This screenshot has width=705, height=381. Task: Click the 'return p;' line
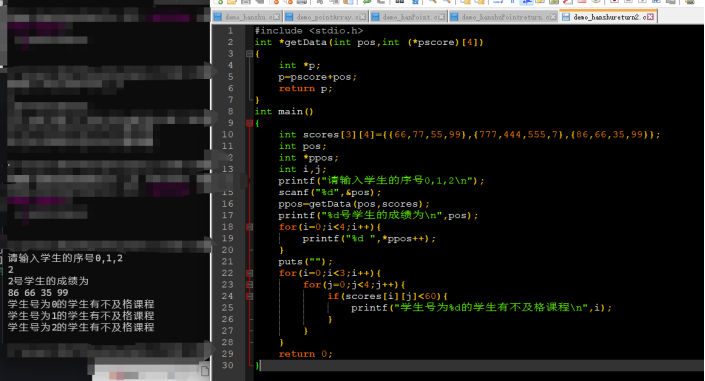[x=305, y=89]
